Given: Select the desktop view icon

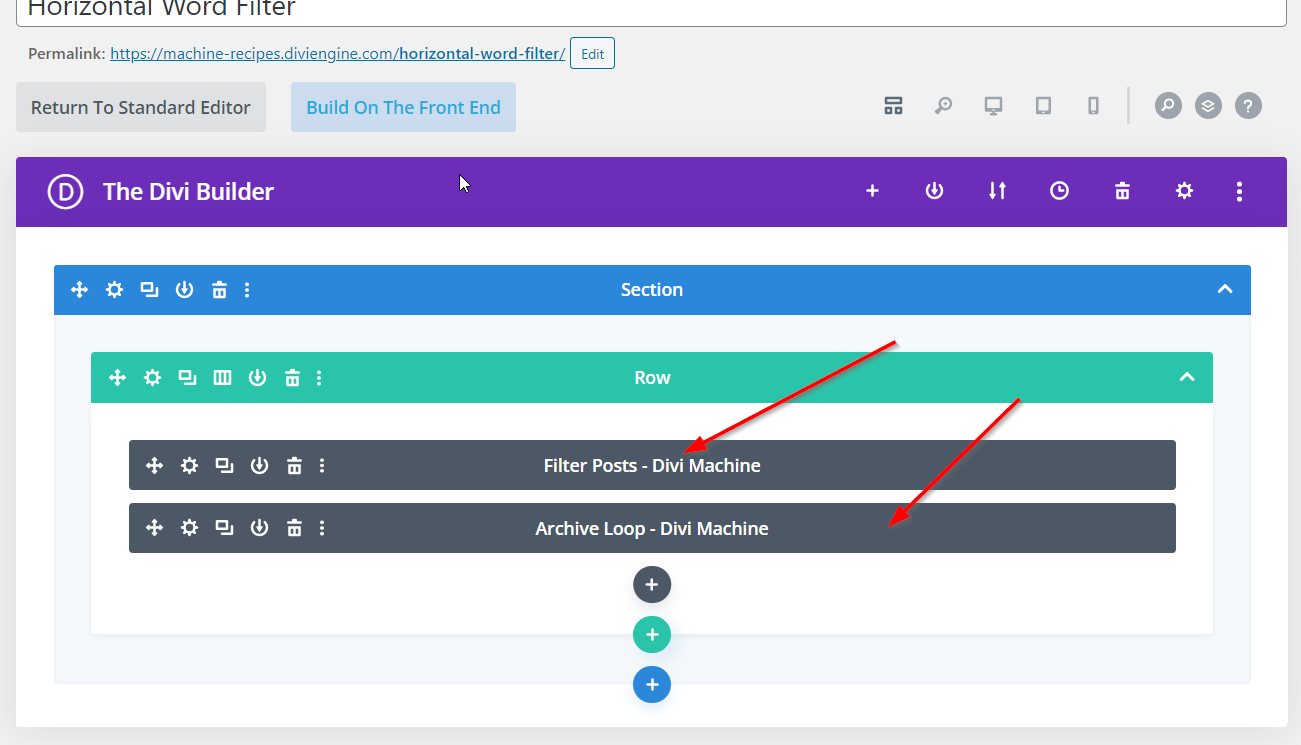Looking at the screenshot, I should [x=993, y=106].
